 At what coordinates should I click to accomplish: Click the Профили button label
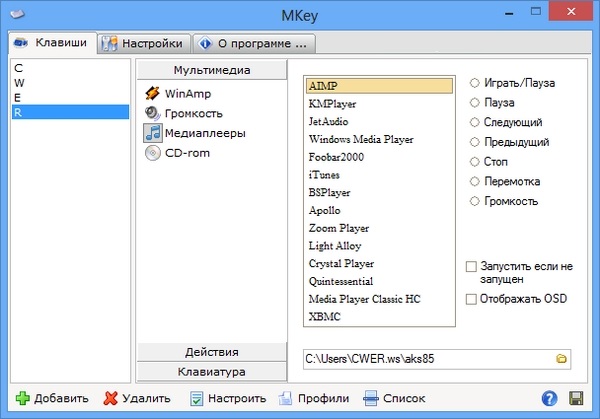tap(323, 398)
